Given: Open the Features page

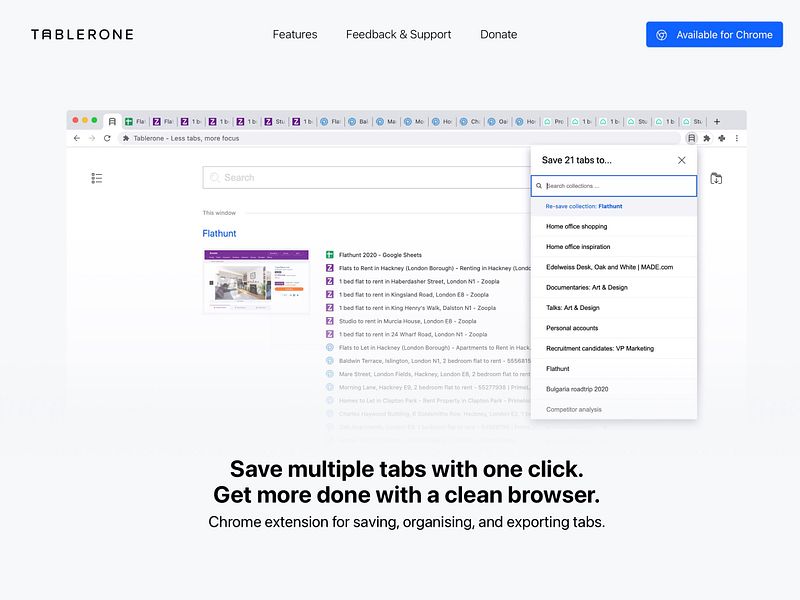Looking at the screenshot, I should point(295,34).
